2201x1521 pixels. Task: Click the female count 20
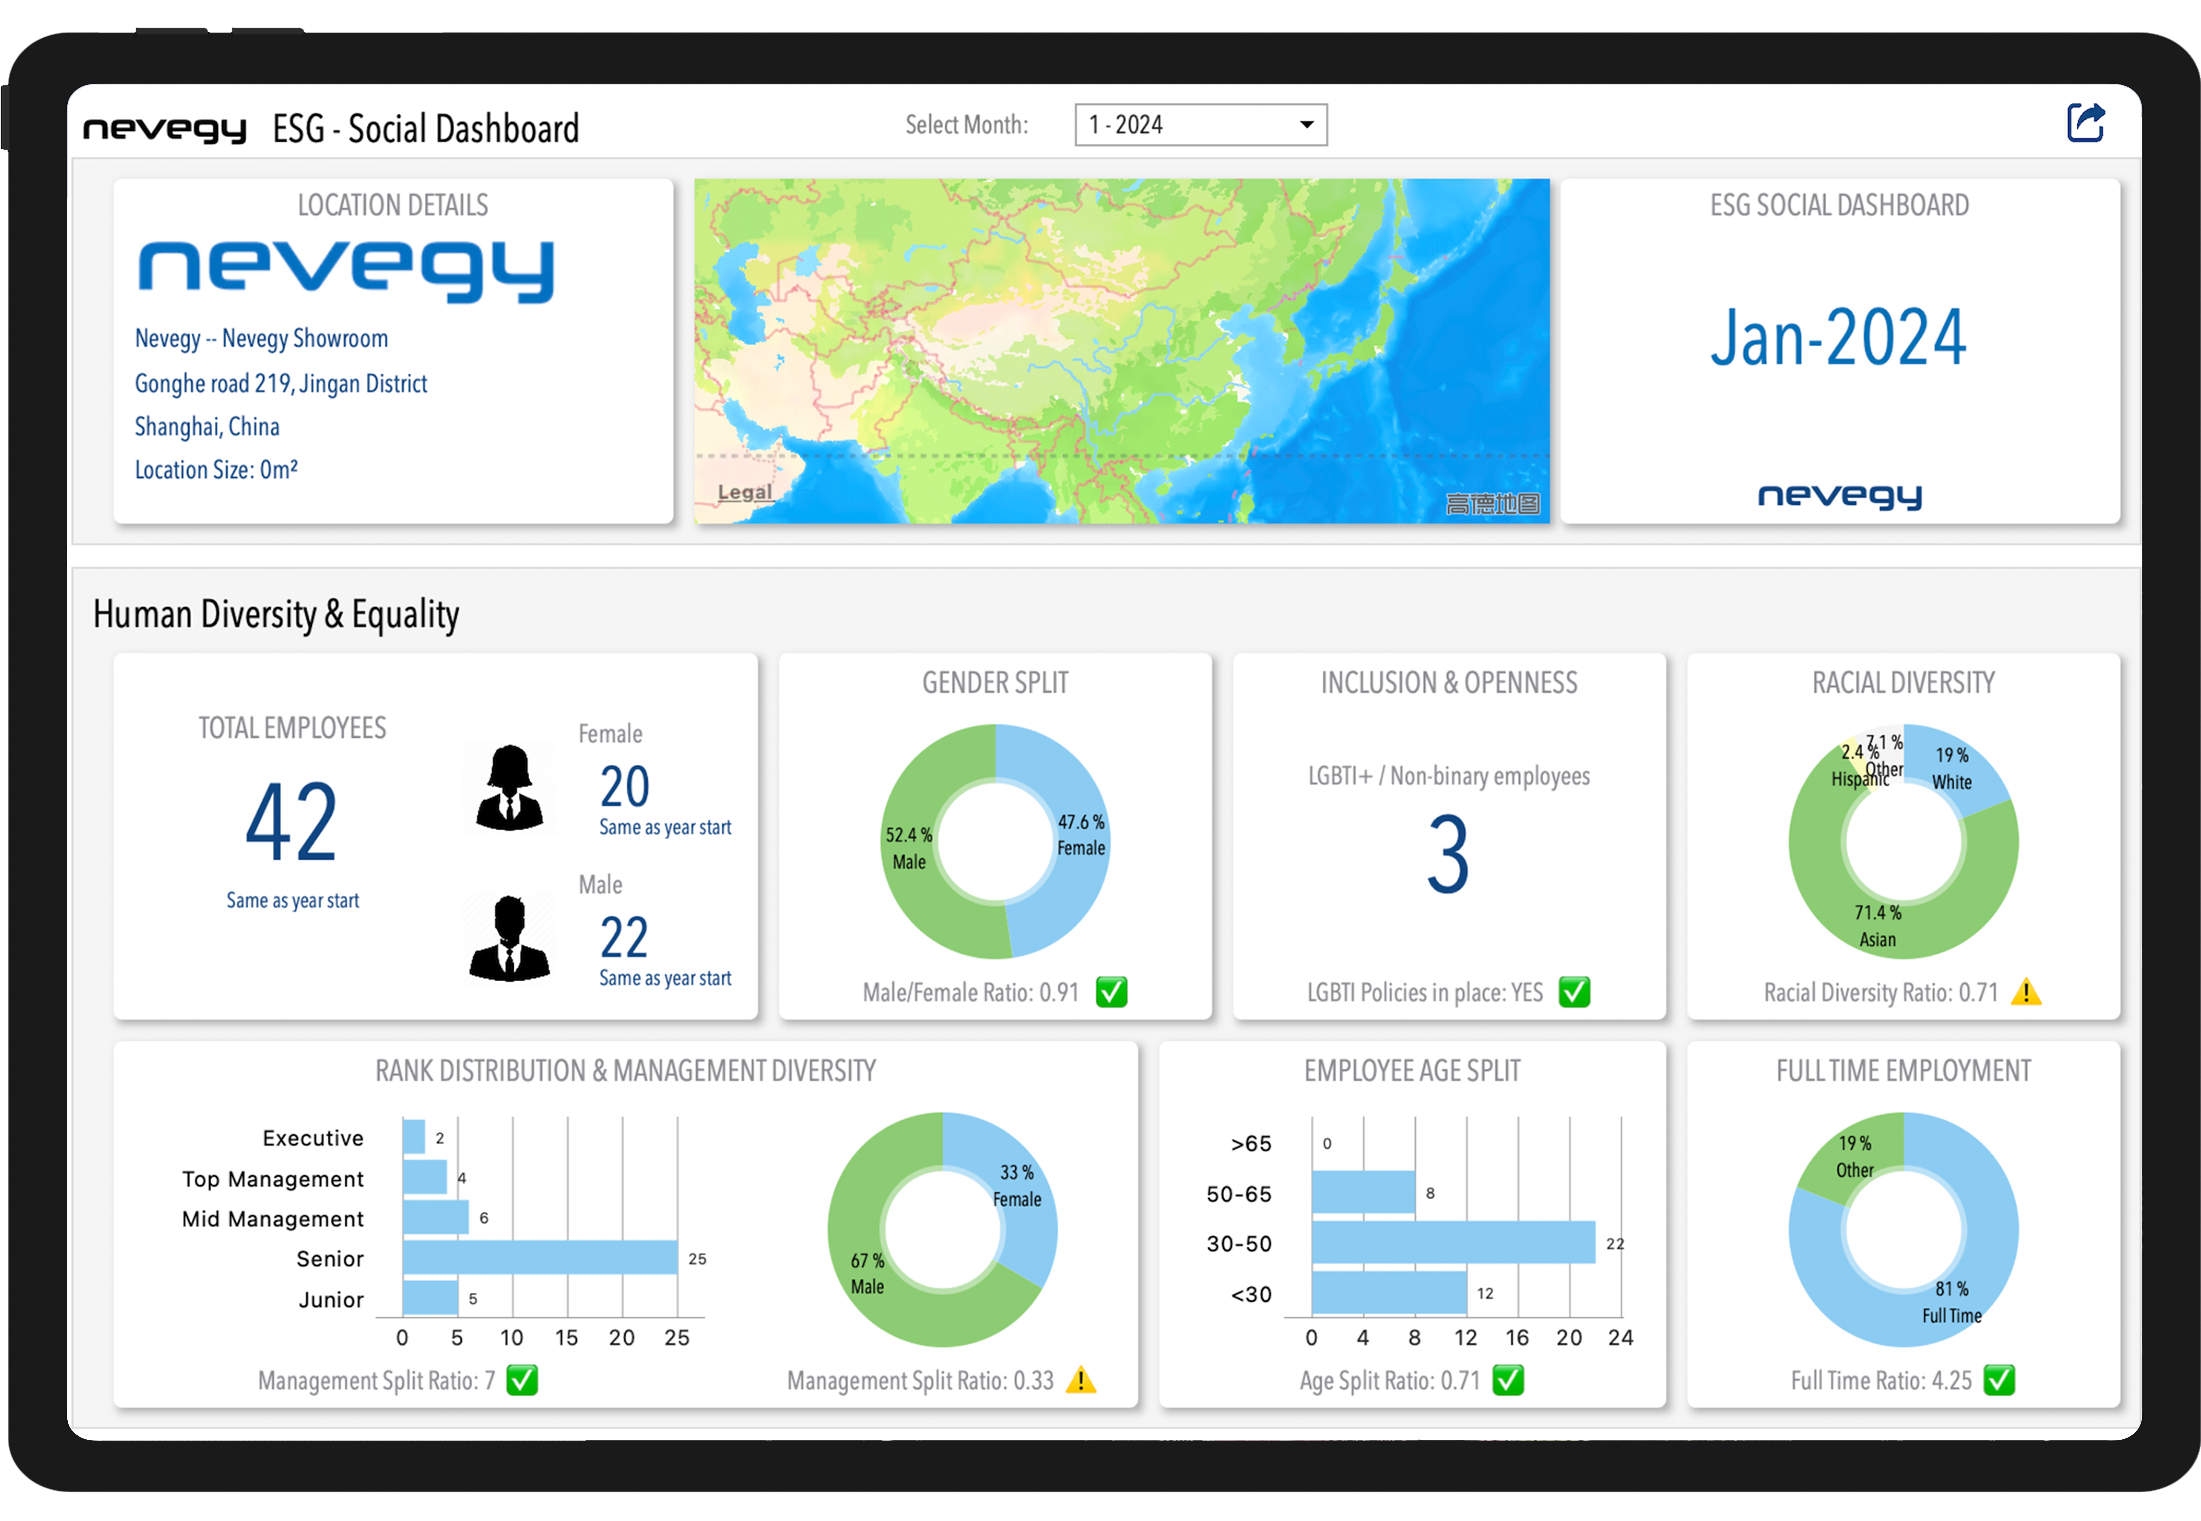[625, 786]
